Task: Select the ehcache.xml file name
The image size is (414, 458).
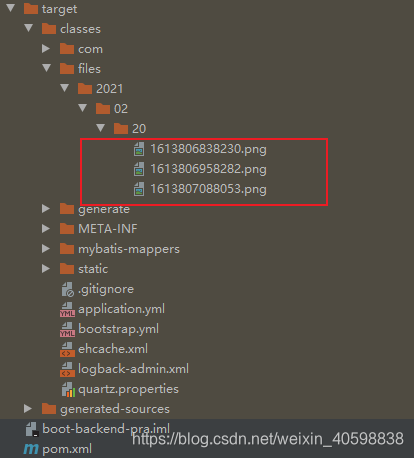Action: click(113, 349)
